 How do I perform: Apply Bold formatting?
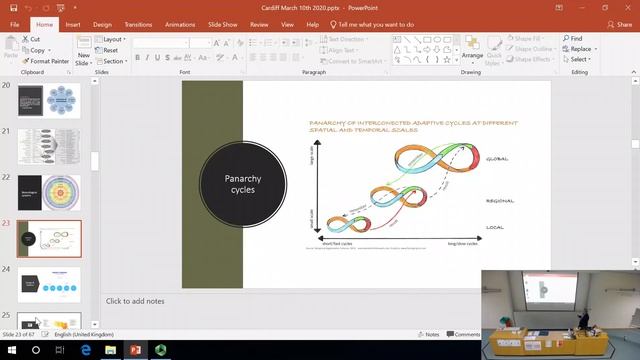[138, 58]
